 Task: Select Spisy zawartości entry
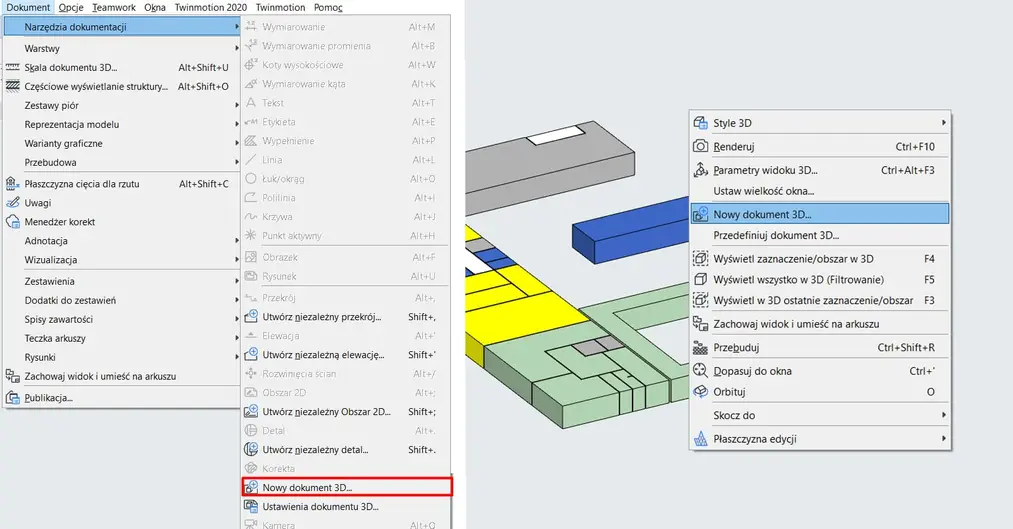122,319
